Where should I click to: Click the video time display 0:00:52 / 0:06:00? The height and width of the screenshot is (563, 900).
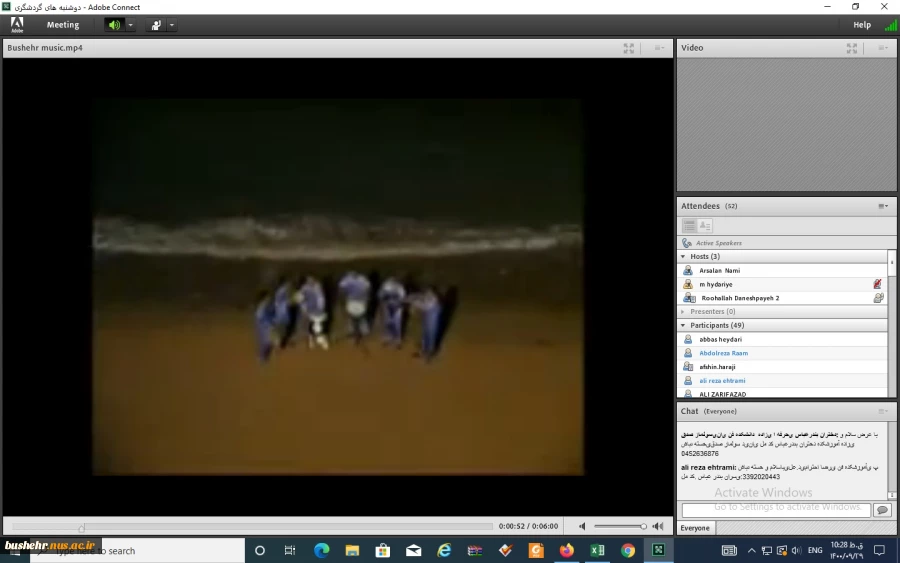click(528, 526)
